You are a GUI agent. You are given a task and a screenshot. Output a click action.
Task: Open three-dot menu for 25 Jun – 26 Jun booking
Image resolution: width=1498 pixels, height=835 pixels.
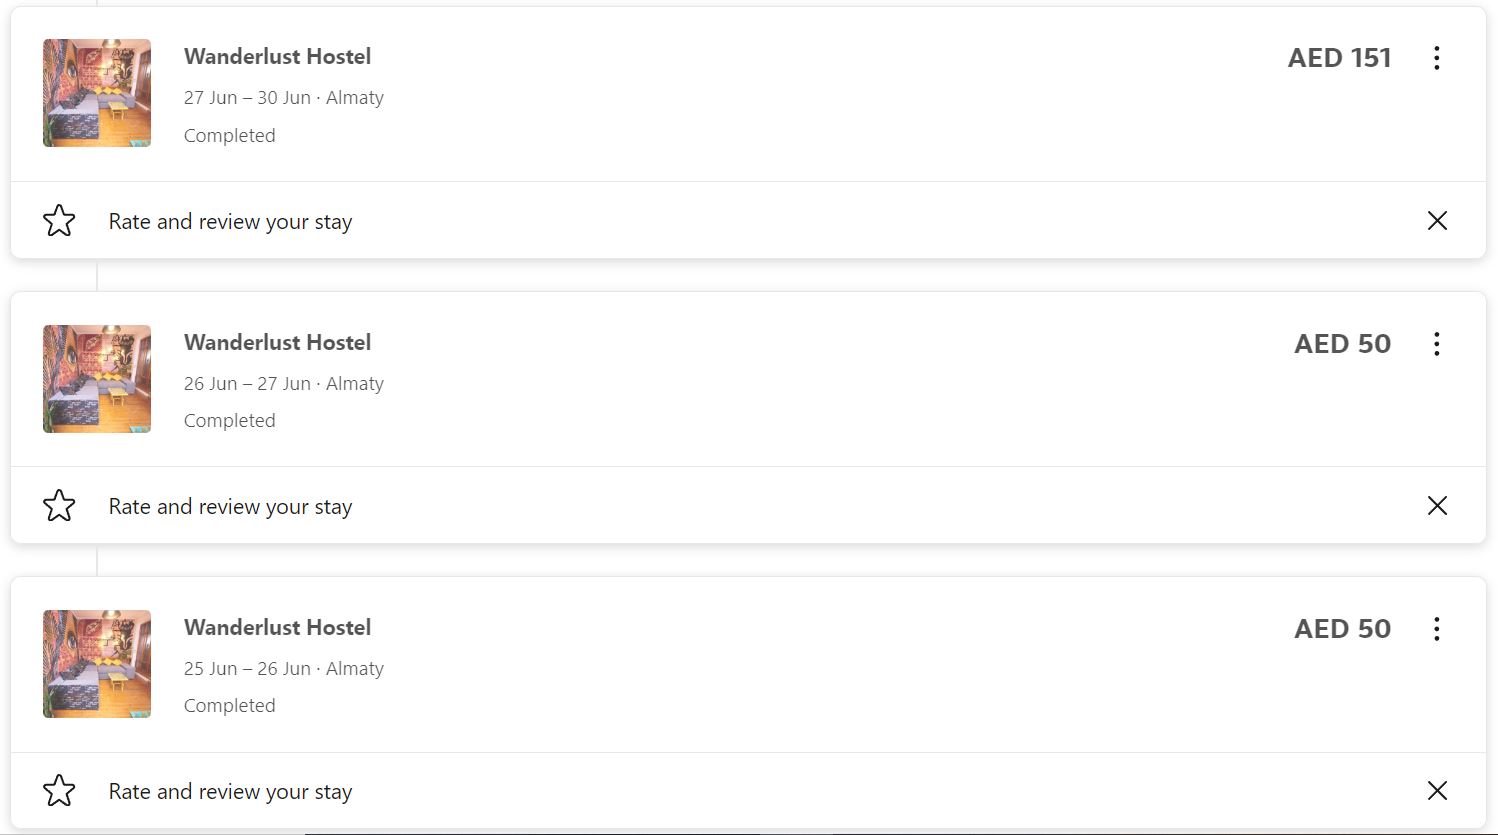[x=1436, y=629]
